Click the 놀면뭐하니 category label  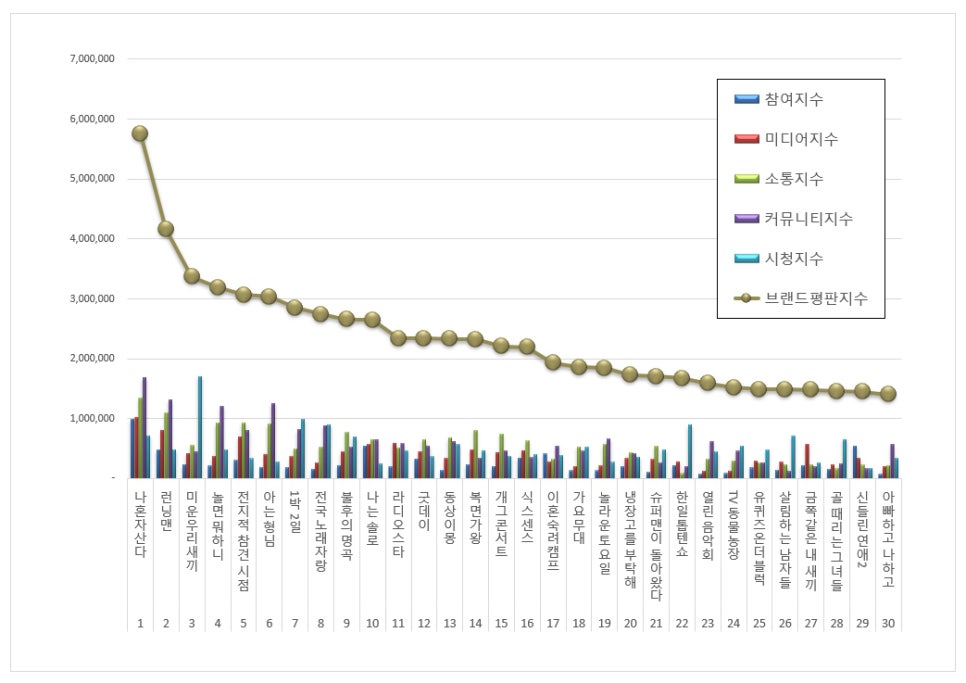click(218, 525)
